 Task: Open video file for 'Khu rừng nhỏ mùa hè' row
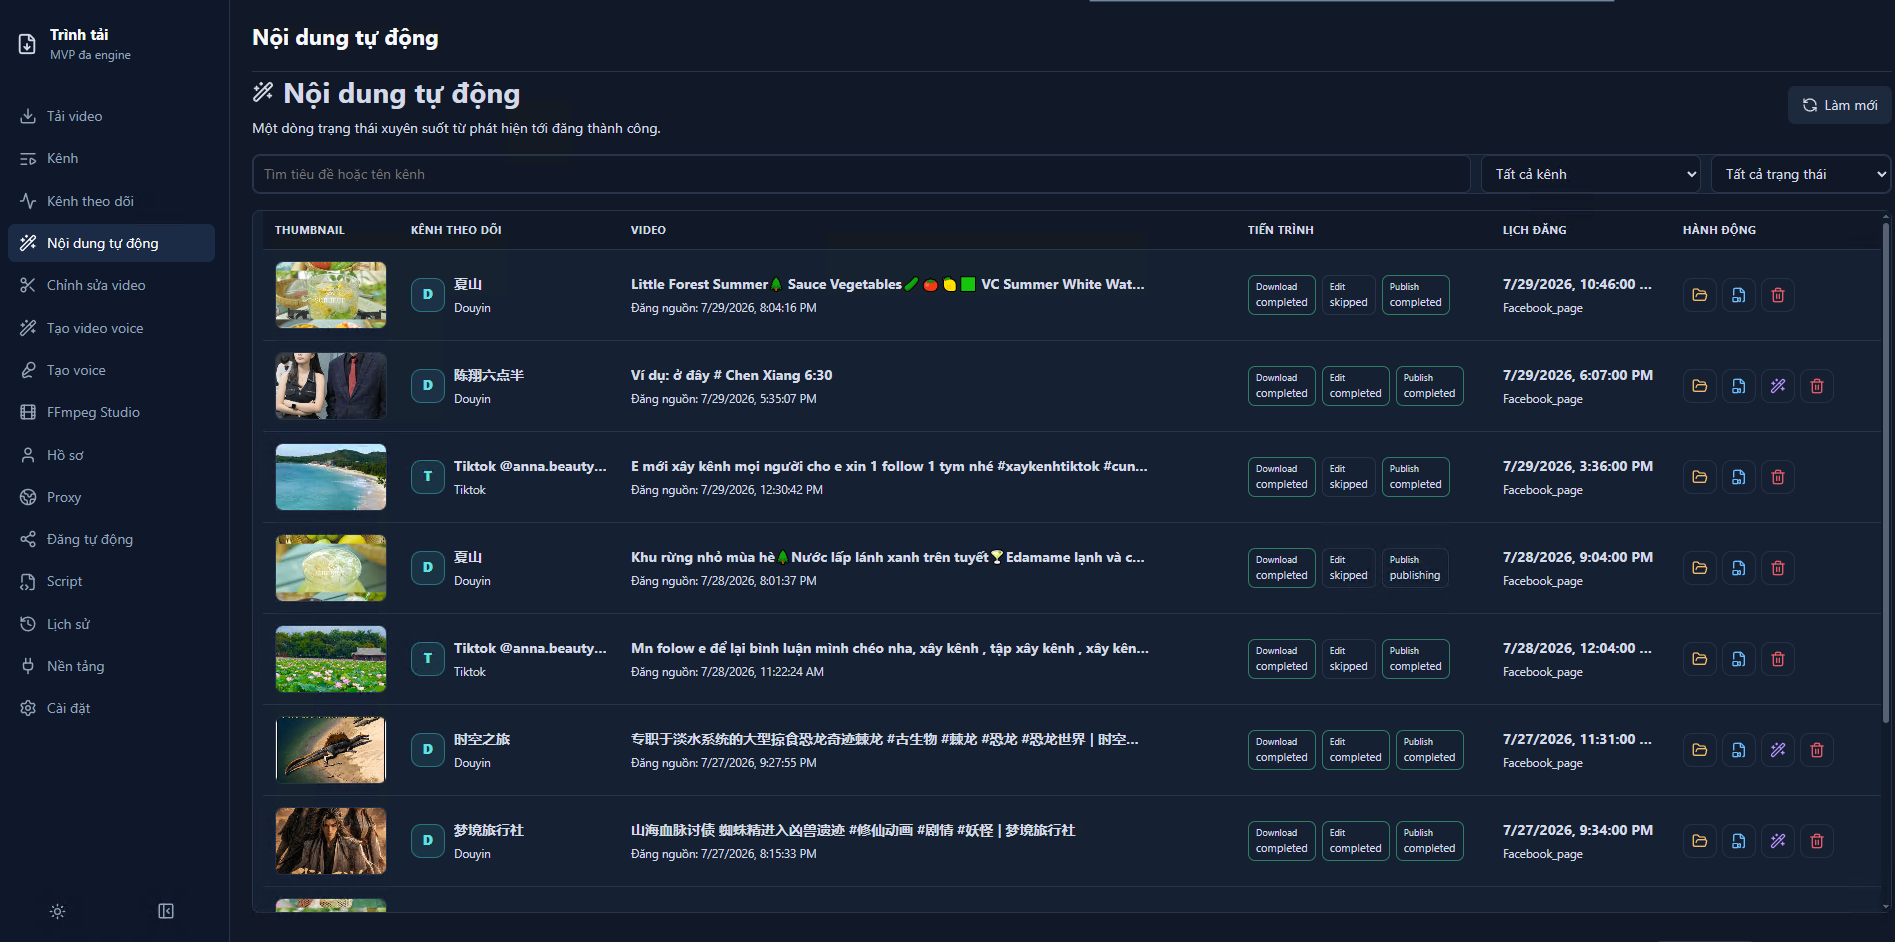click(1739, 568)
